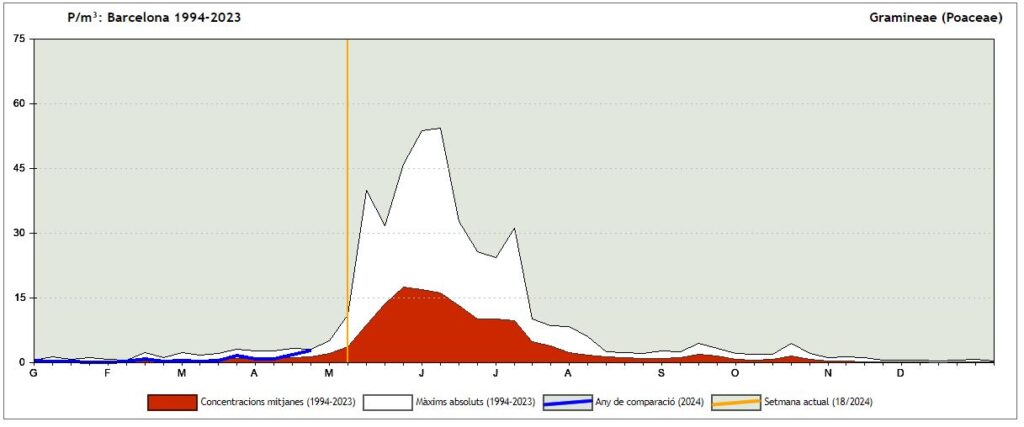This screenshot has height=427, width=1024.
Task: Select the legend text 'Setmana actual (18/2024)'
Action: click(x=819, y=402)
